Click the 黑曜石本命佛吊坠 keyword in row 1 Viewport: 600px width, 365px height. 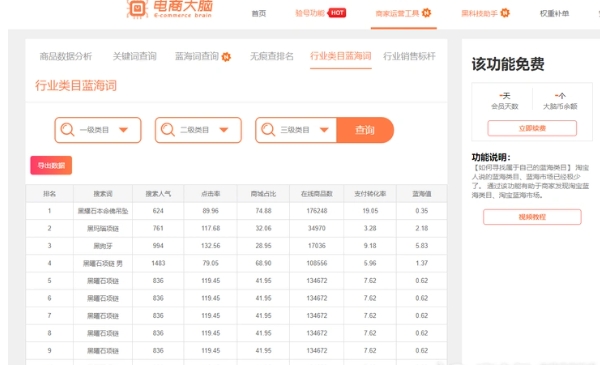(x=103, y=211)
